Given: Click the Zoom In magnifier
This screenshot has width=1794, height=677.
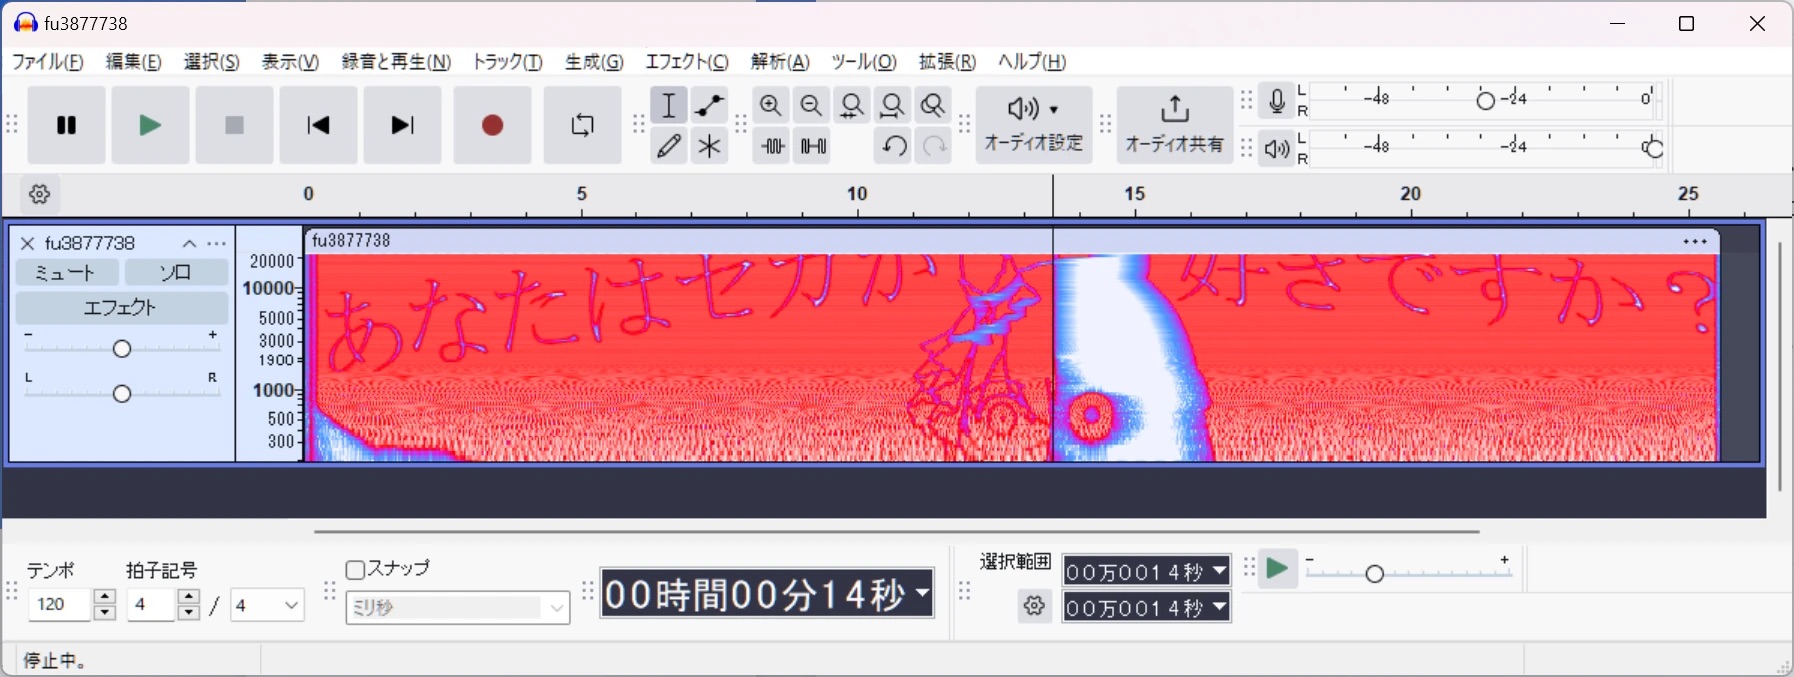Looking at the screenshot, I should (x=770, y=105).
